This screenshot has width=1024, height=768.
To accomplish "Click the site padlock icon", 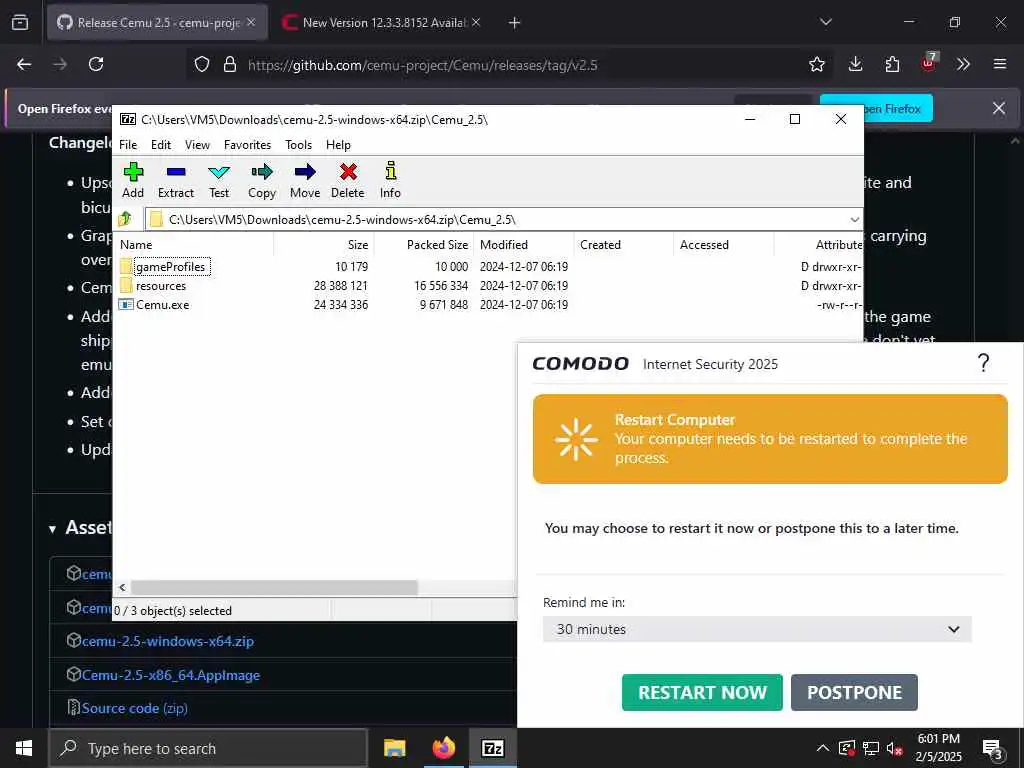I will coord(229,64).
